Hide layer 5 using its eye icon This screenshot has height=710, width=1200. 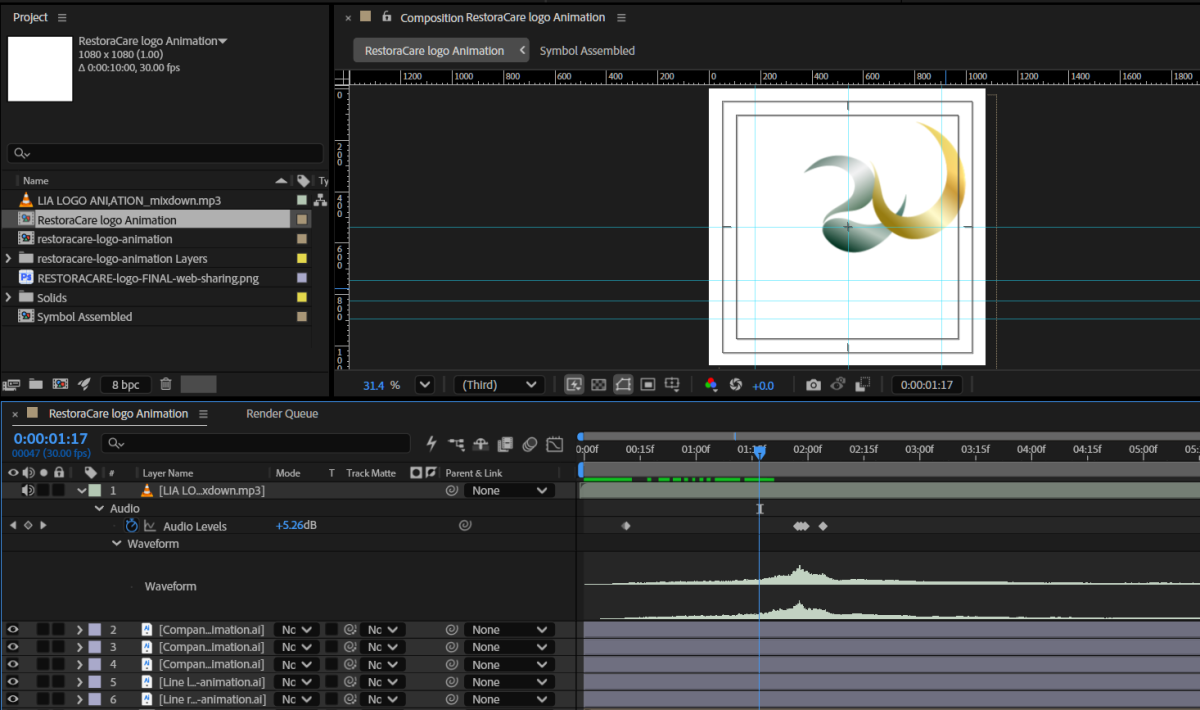point(13,682)
